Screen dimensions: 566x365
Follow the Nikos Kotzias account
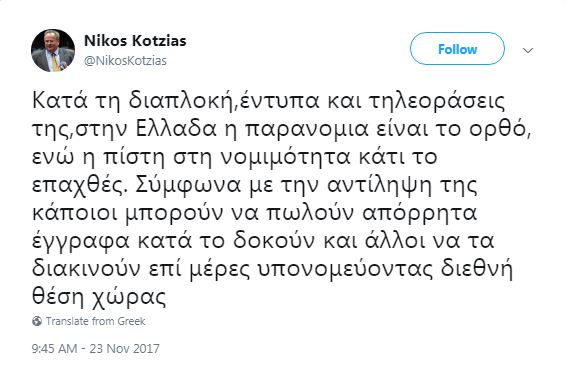click(x=457, y=49)
